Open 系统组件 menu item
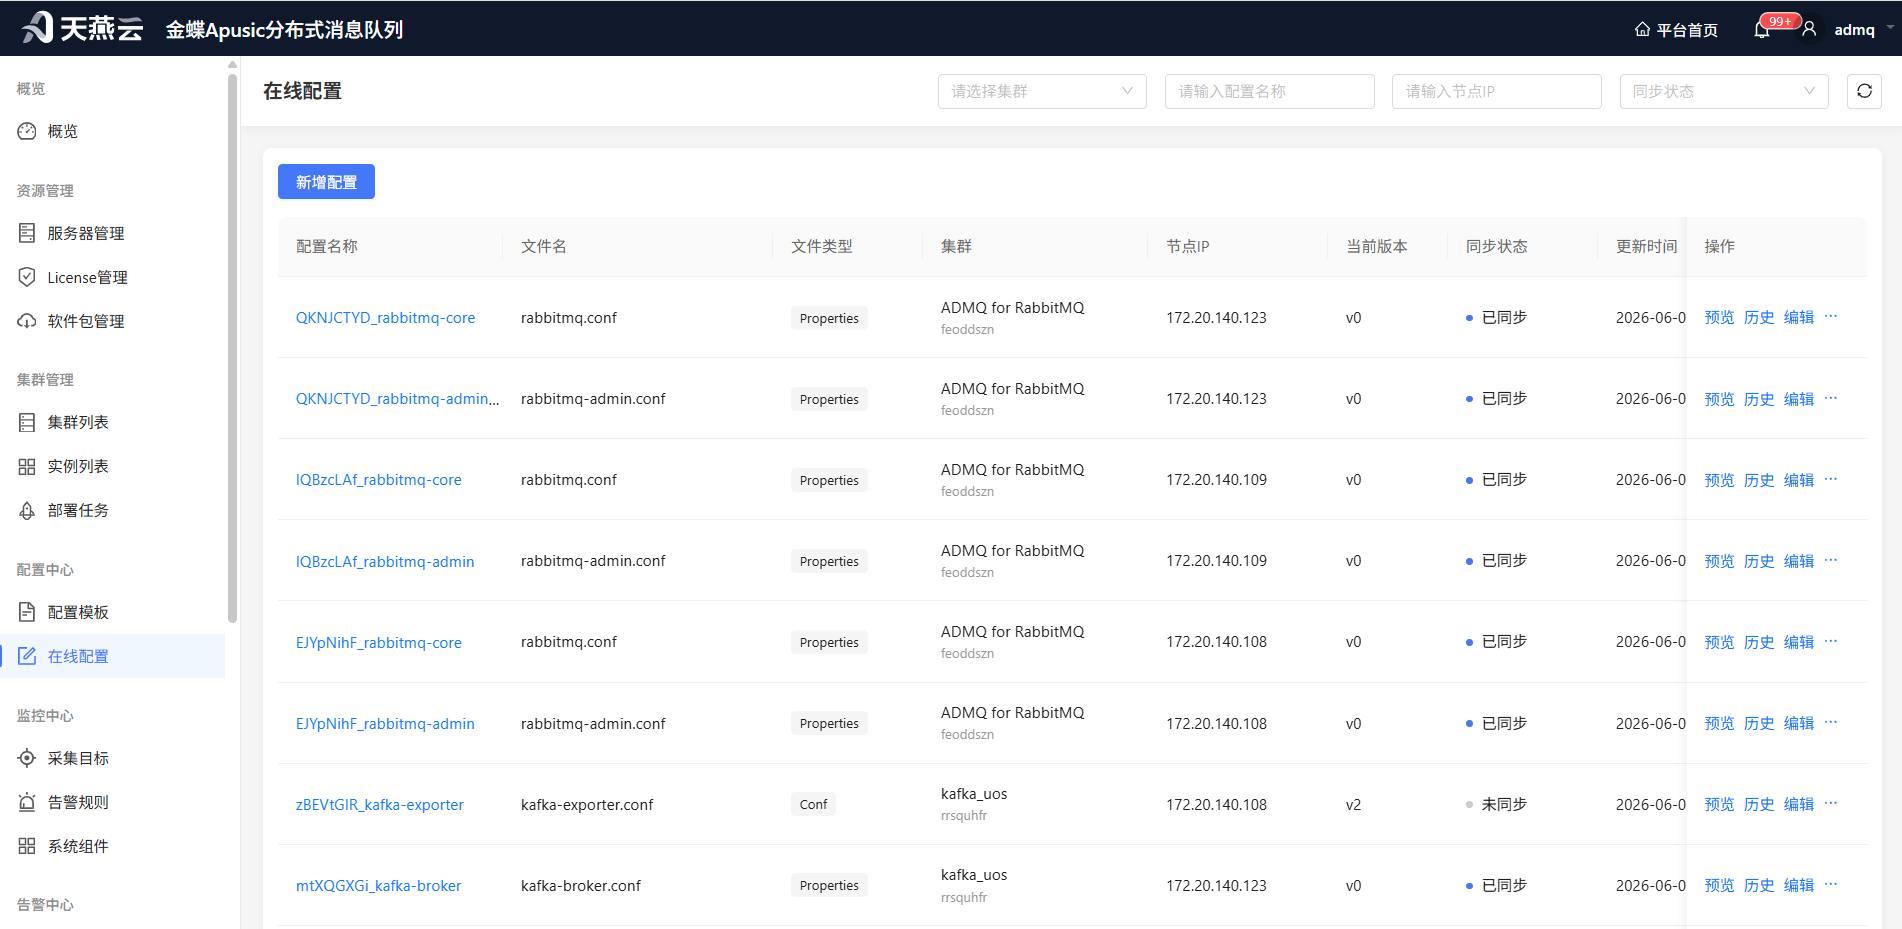 pos(112,846)
